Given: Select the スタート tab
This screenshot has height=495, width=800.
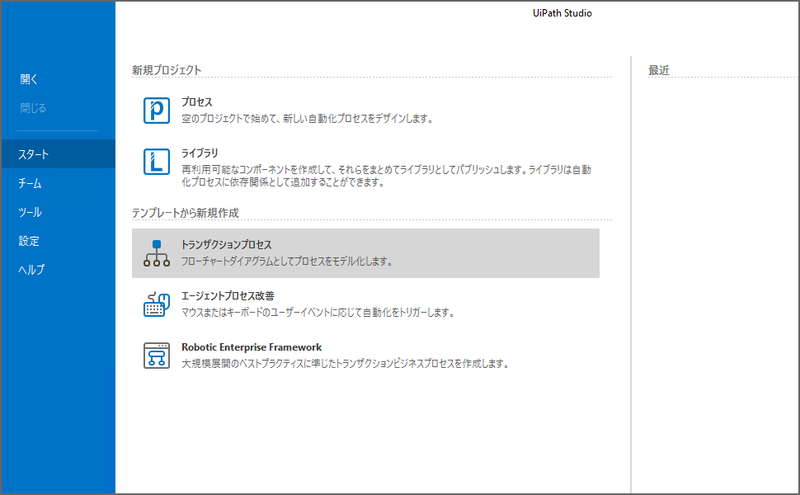Looking at the screenshot, I should [x=58, y=154].
